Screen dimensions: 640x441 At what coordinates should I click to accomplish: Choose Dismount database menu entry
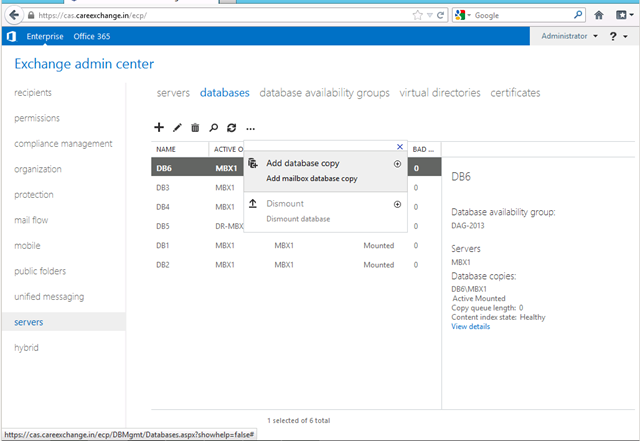tap(325, 211)
